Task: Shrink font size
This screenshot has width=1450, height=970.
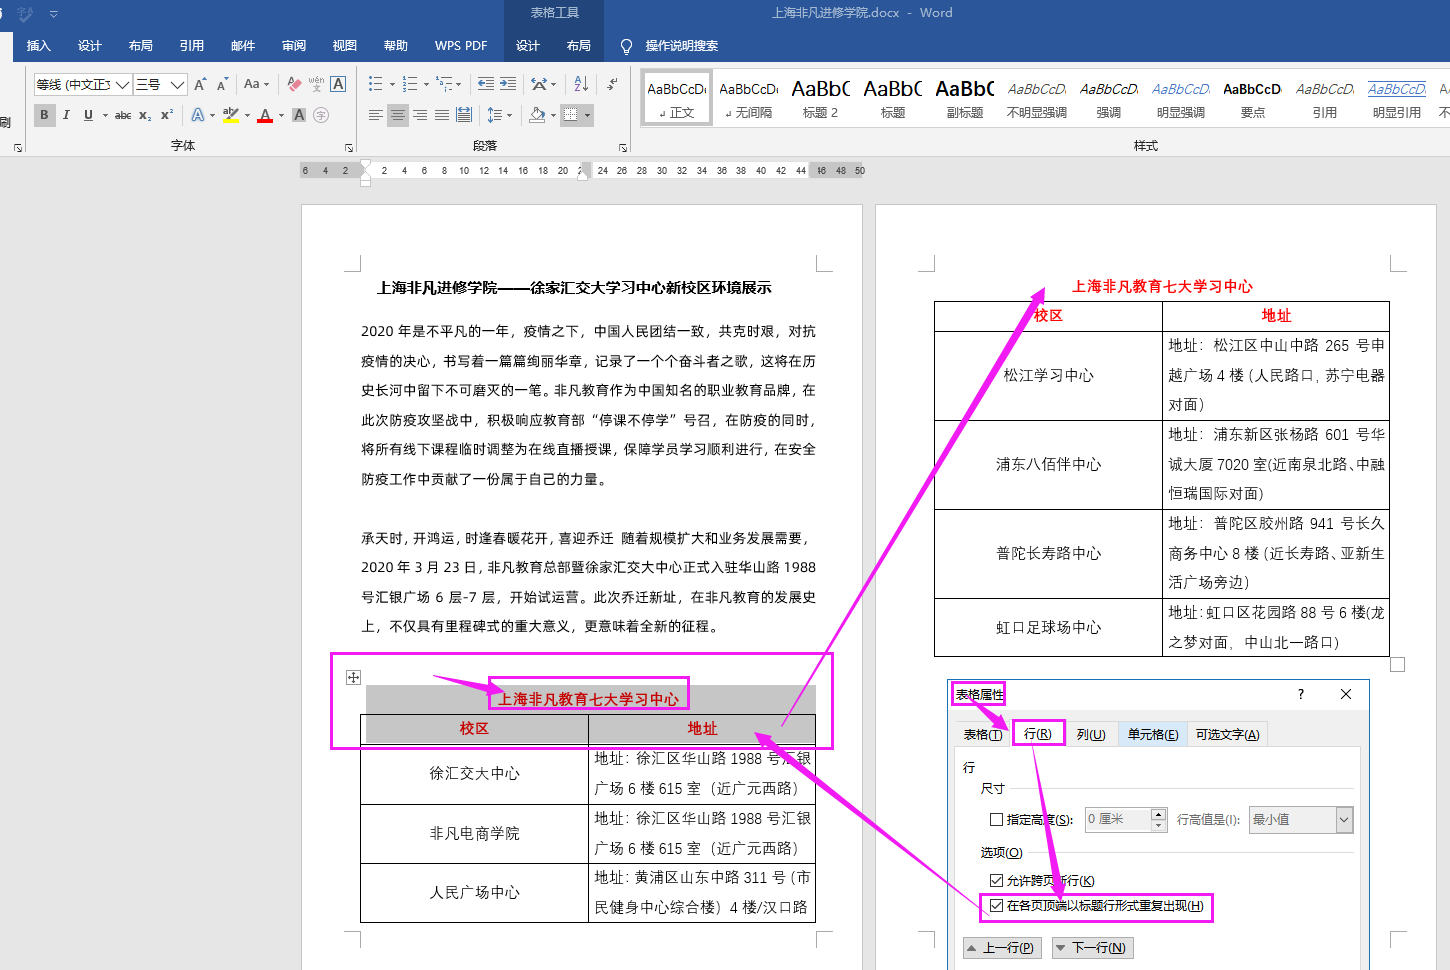Action: [x=222, y=84]
